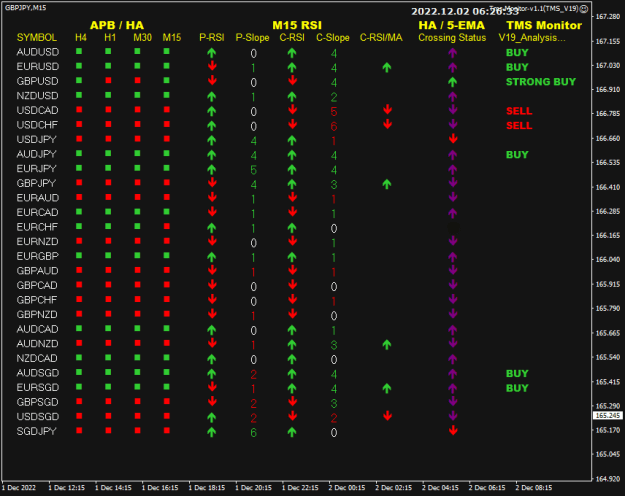Viewport: 625px width, 496px height.
Task: Click the USDCHF C-Slope value 6
Action: tap(334, 126)
